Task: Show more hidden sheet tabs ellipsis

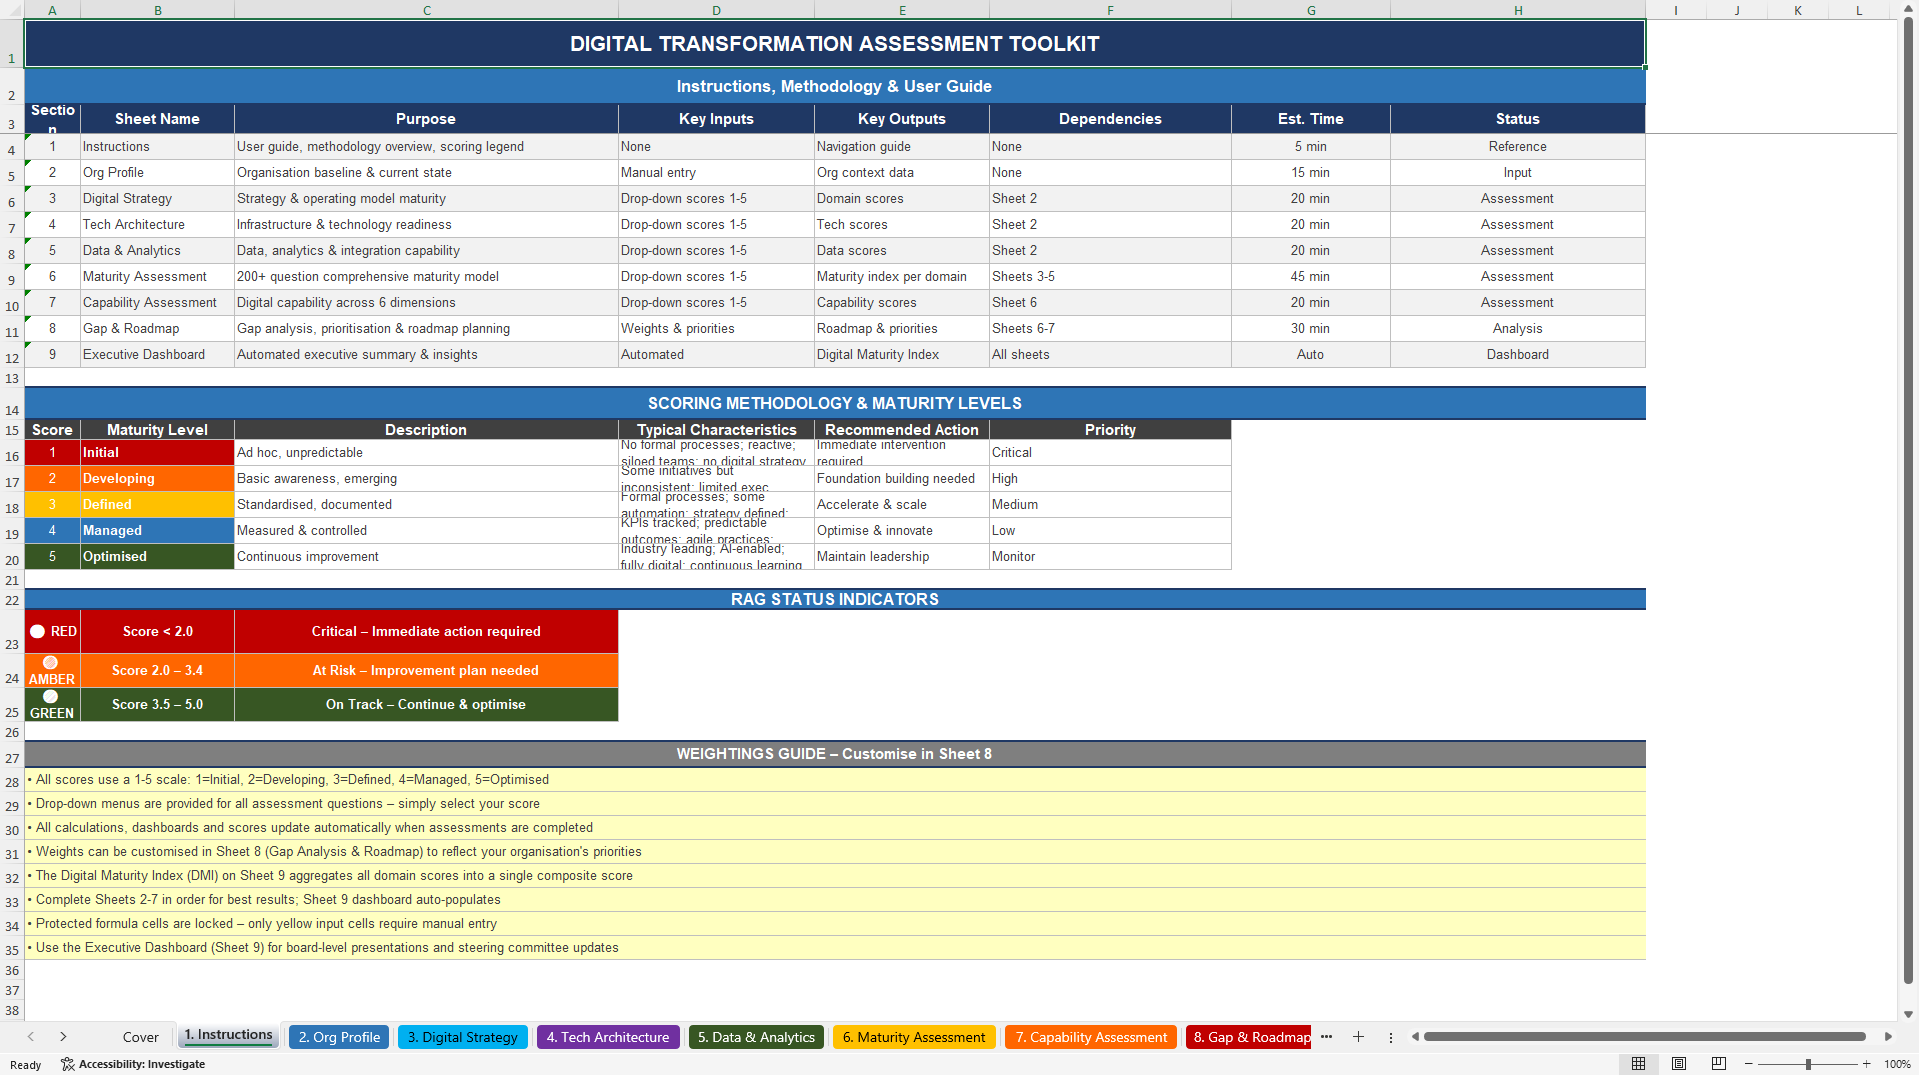Action: [x=1326, y=1037]
